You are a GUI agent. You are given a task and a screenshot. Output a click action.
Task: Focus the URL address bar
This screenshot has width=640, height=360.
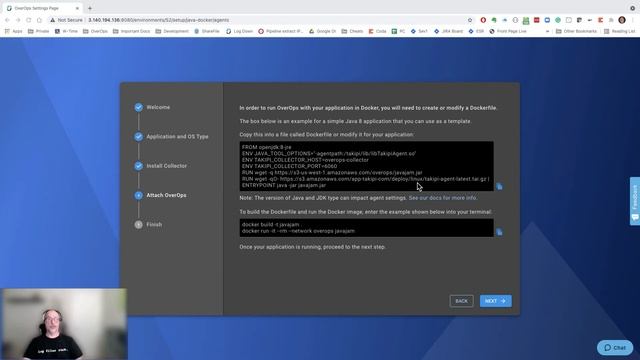261,20
